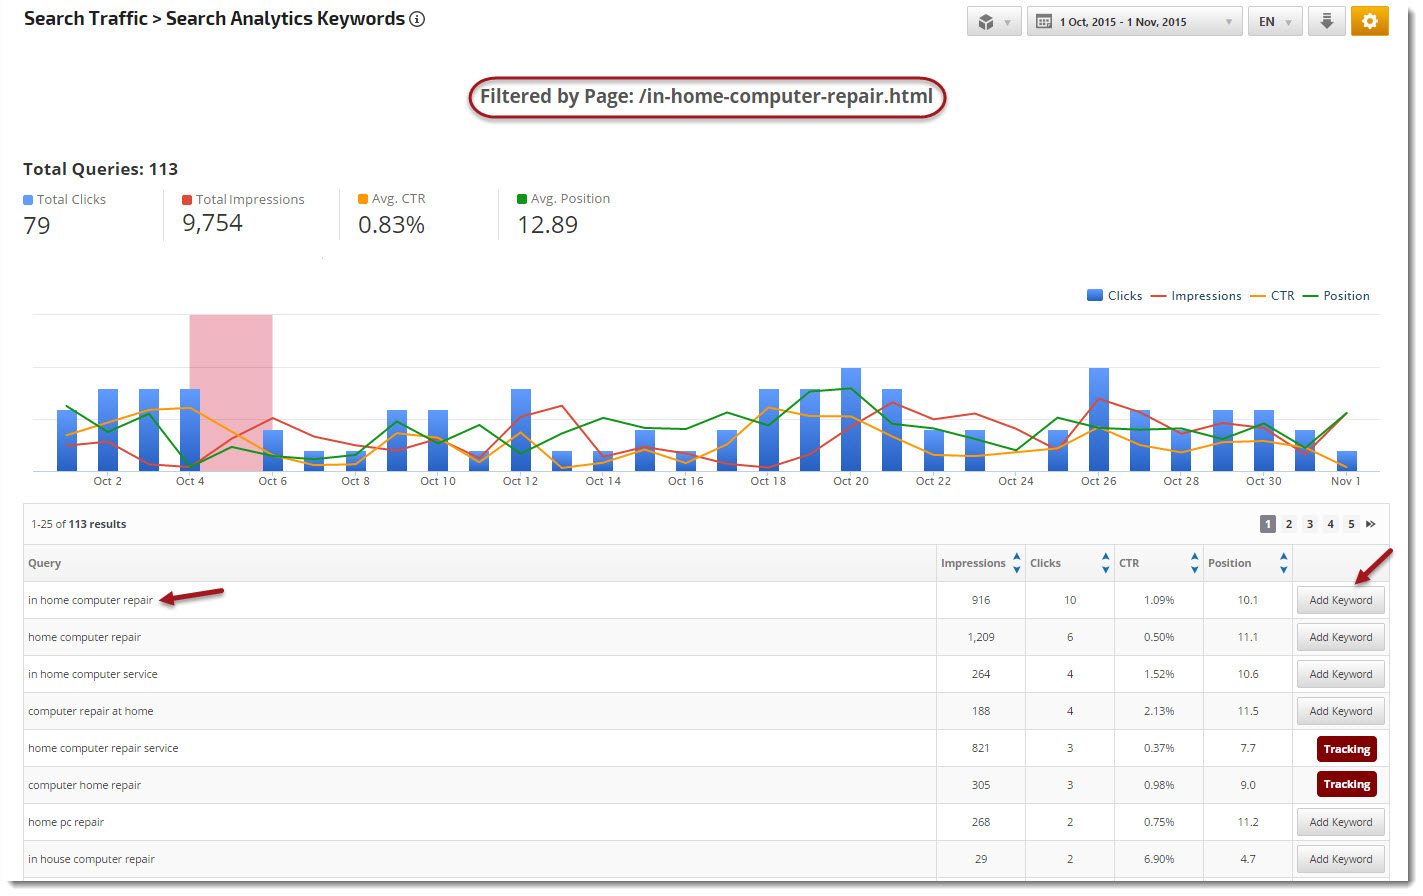Click the download arrow icon
Viewport: 1423px width, 896px height.
[1327, 21]
